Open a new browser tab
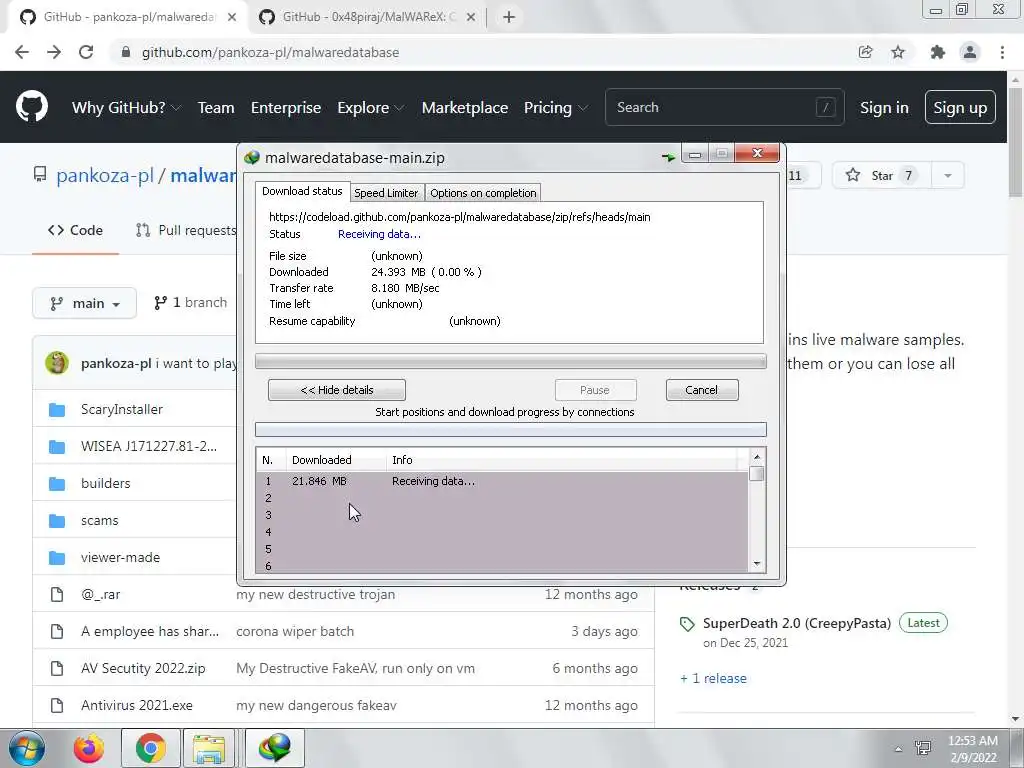1024x768 pixels. tap(509, 17)
